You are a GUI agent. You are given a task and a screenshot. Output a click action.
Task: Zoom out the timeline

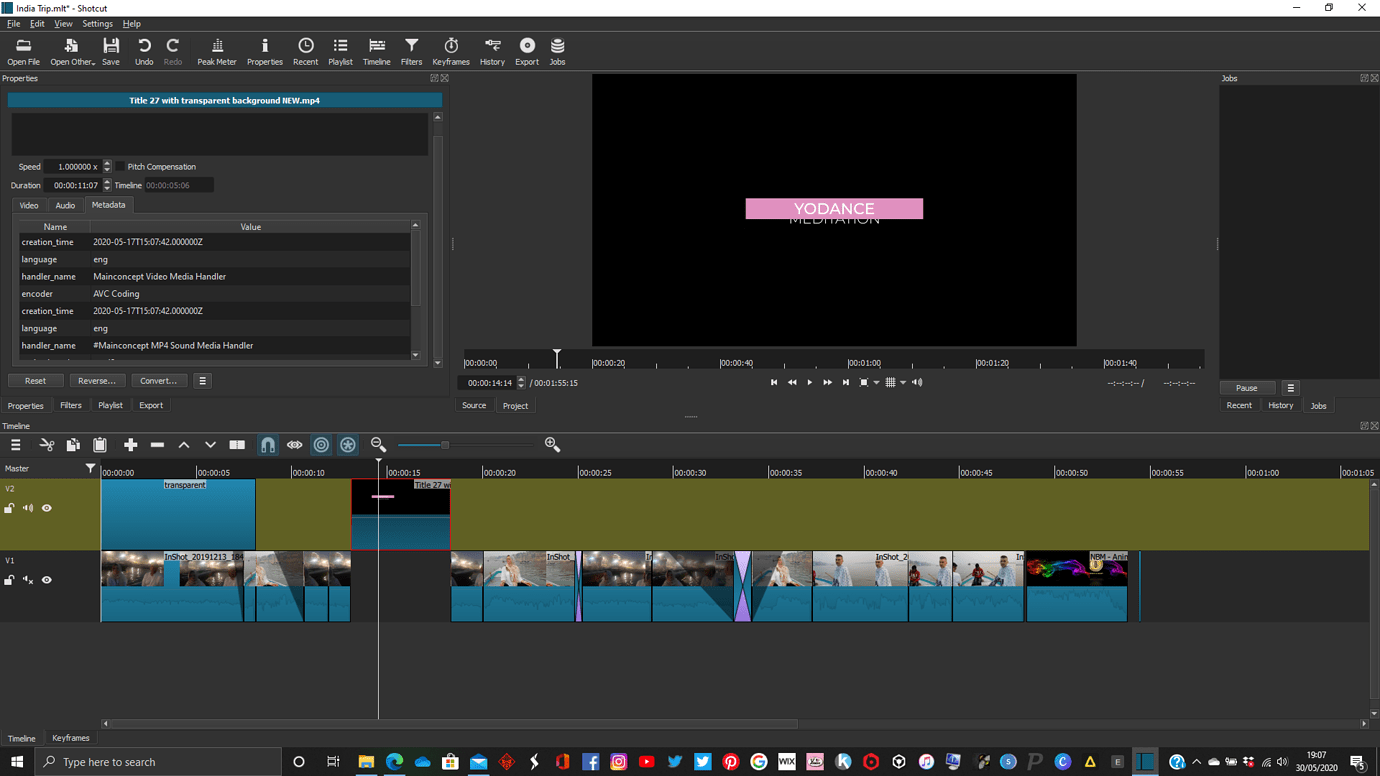click(378, 445)
